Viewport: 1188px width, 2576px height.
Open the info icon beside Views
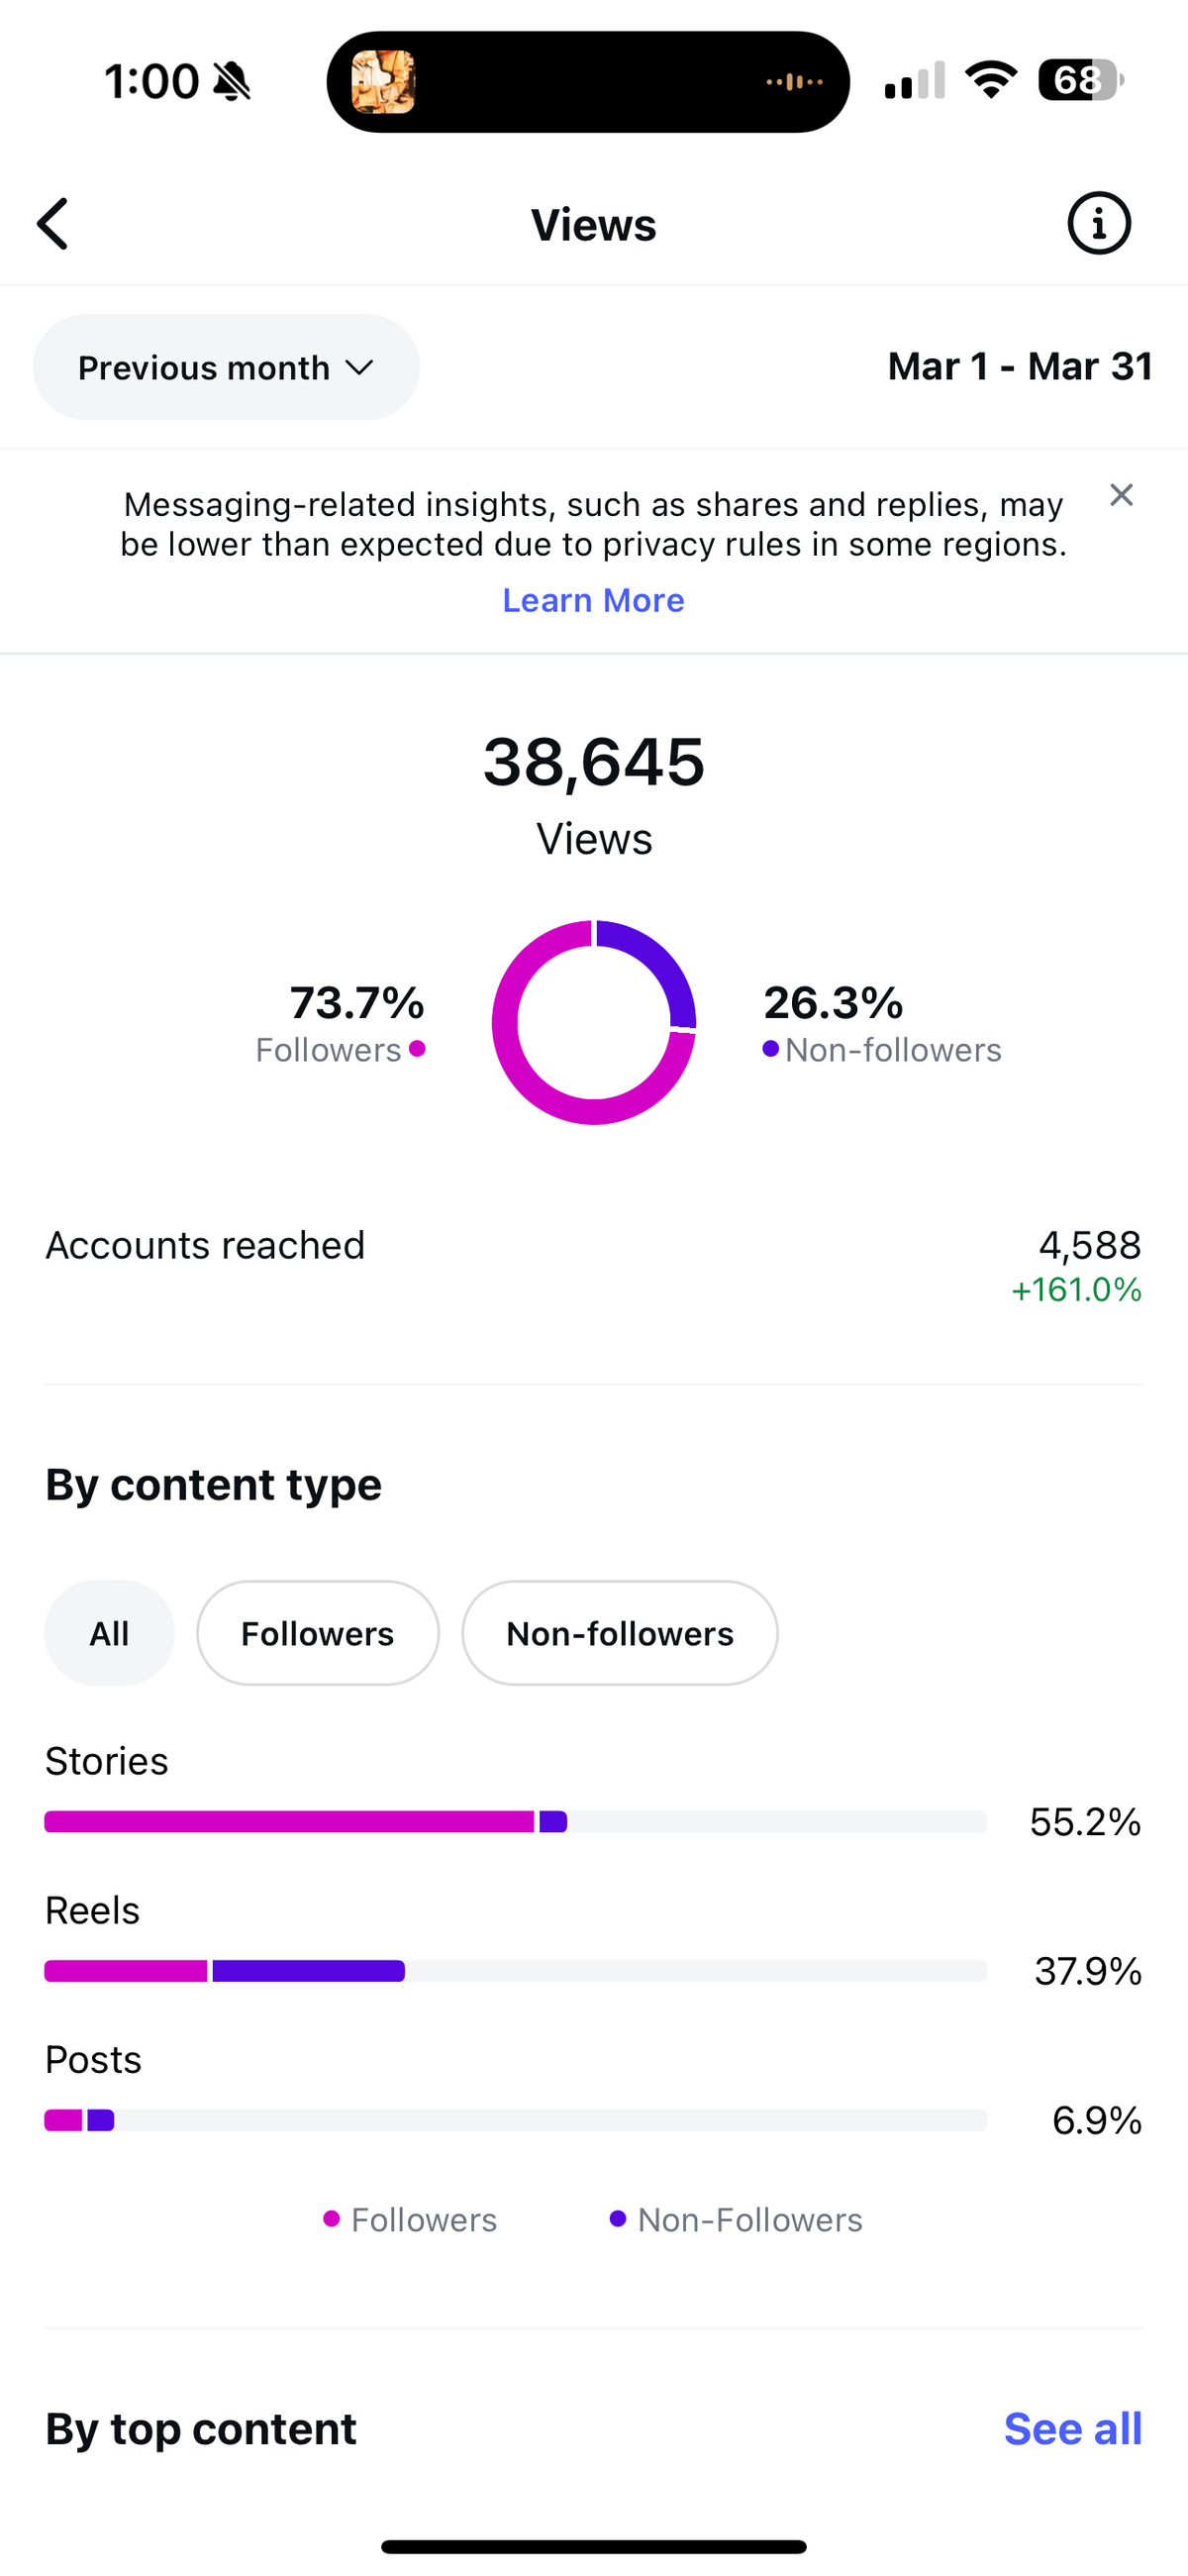click(1099, 223)
